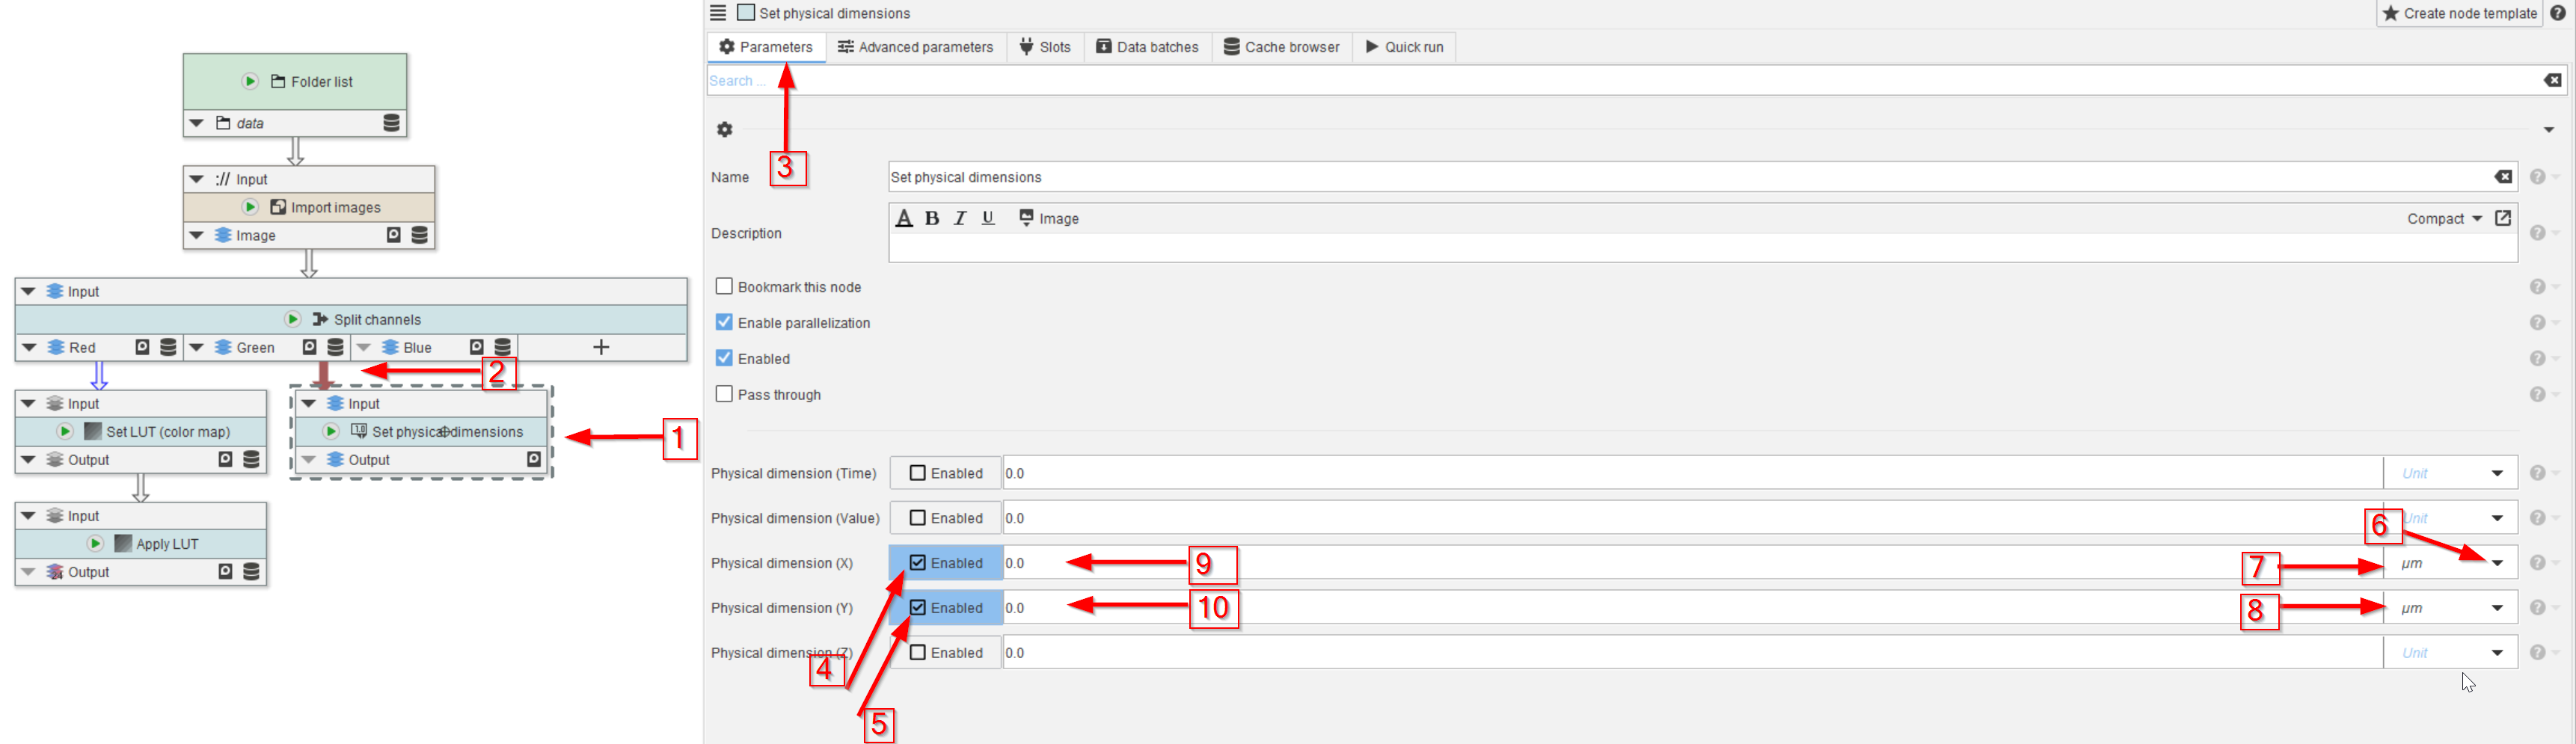The width and height of the screenshot is (2576, 744).
Task: Run the Folder list node play icon
Action: click(x=250, y=81)
